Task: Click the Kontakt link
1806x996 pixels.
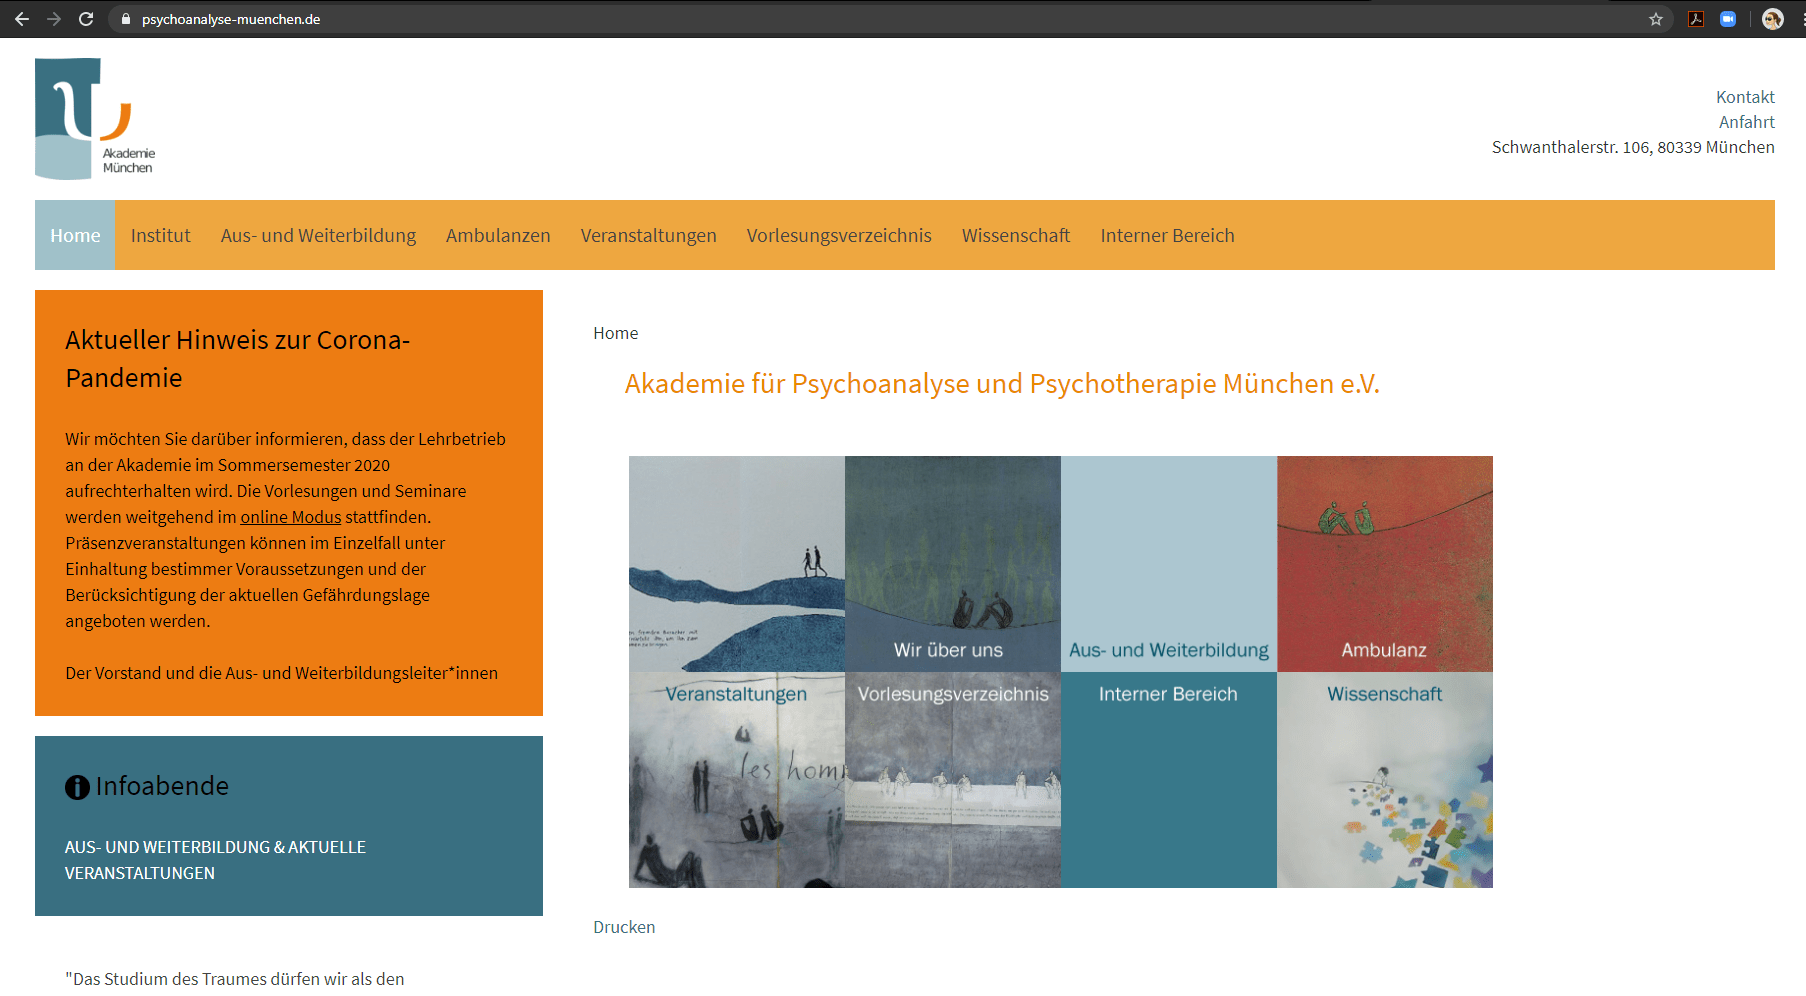Action: pos(1745,97)
